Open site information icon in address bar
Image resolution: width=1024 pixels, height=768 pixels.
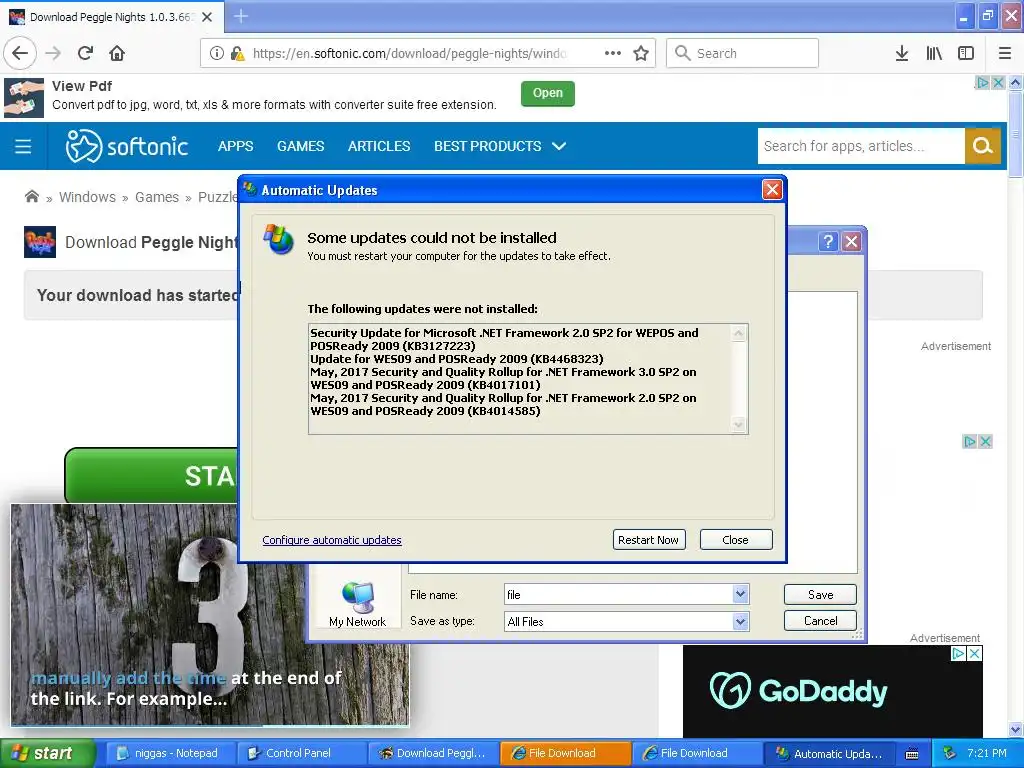tap(217, 54)
